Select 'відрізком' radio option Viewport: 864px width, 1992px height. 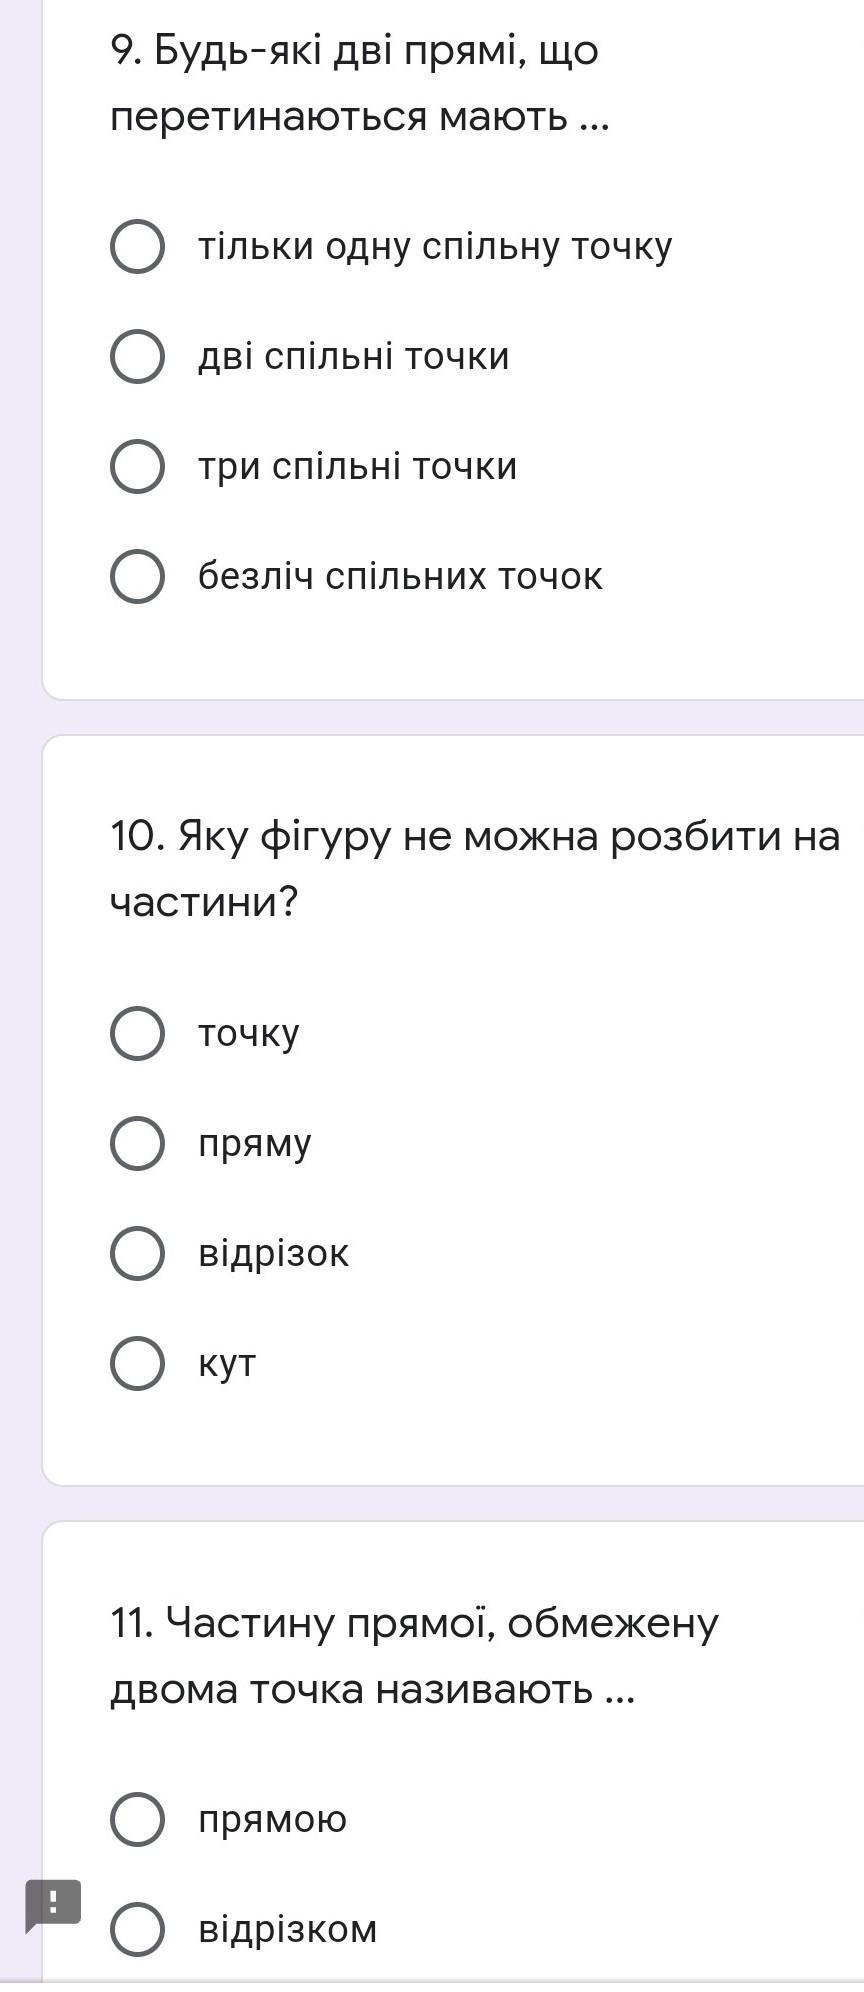click(137, 1929)
